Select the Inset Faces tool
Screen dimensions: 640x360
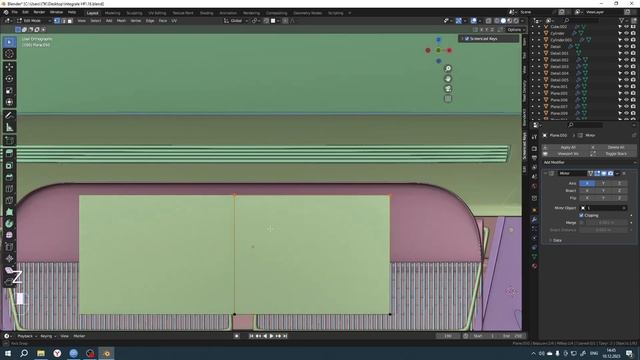pyautogui.click(x=9, y=166)
